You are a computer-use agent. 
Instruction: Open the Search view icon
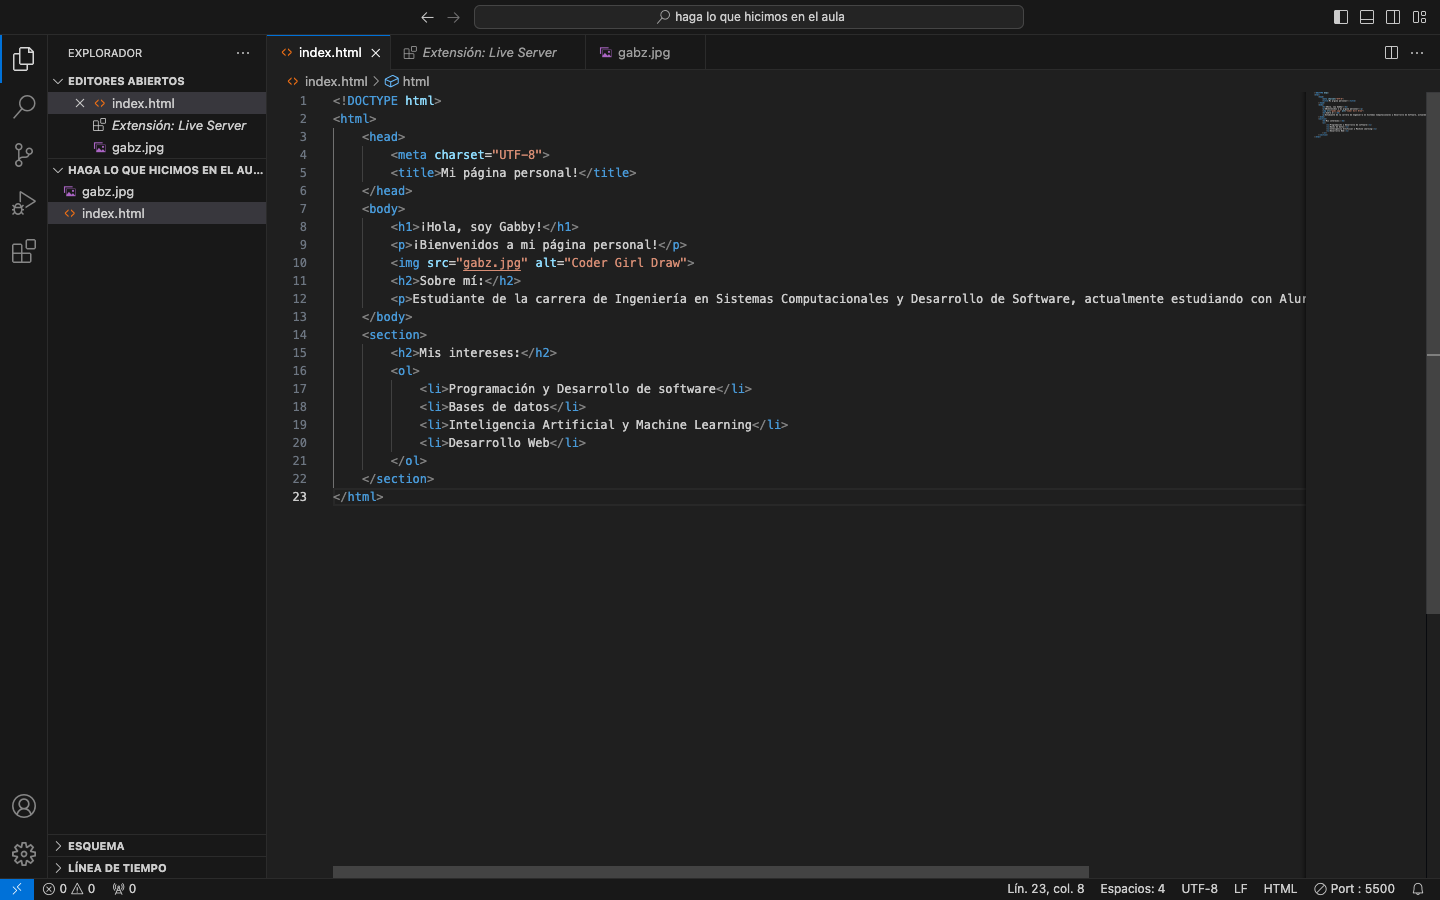[x=24, y=106]
